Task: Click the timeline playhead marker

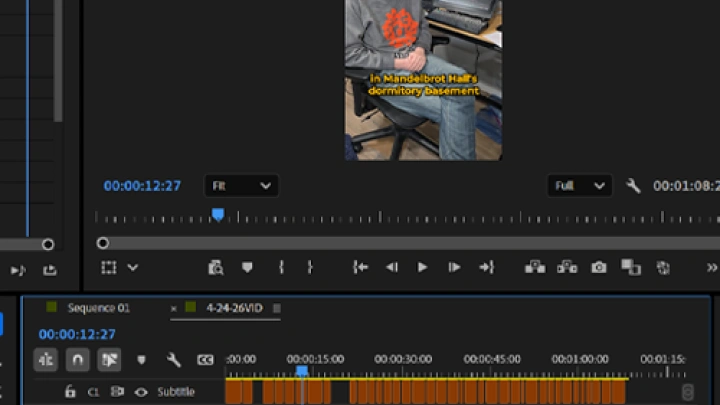Action: pyautogui.click(x=302, y=371)
